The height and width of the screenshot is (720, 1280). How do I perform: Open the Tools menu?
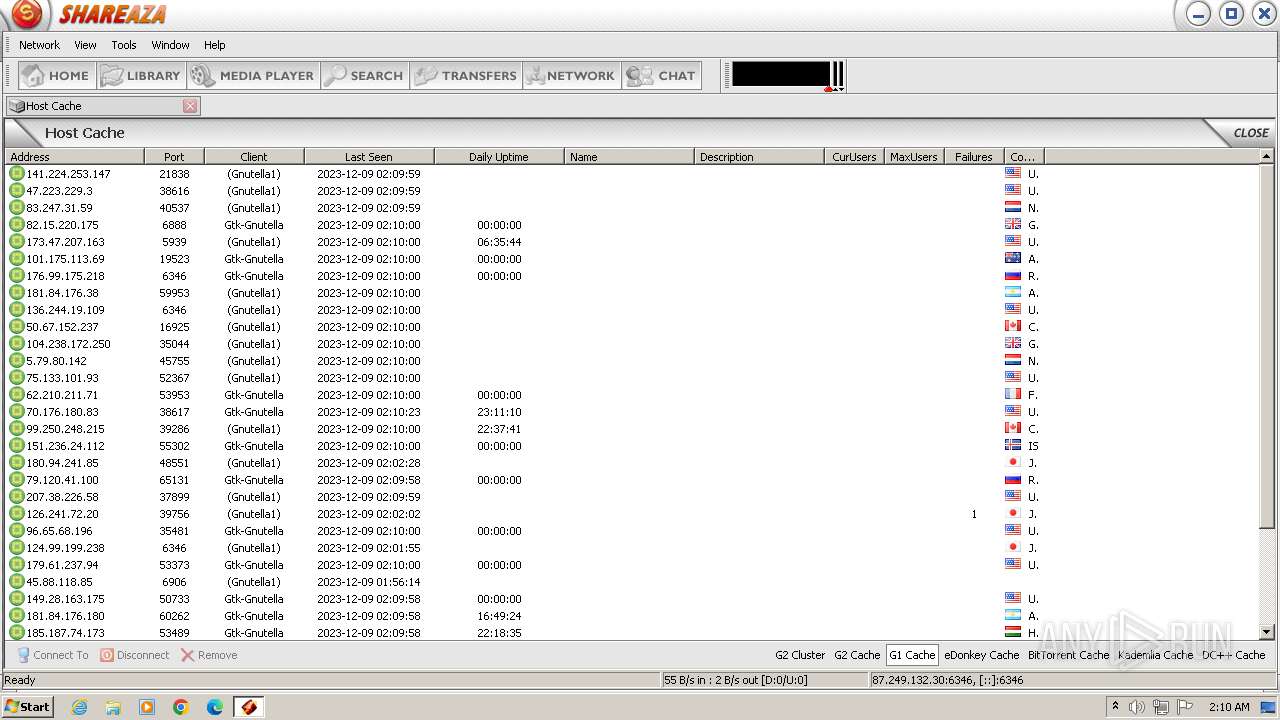click(124, 45)
